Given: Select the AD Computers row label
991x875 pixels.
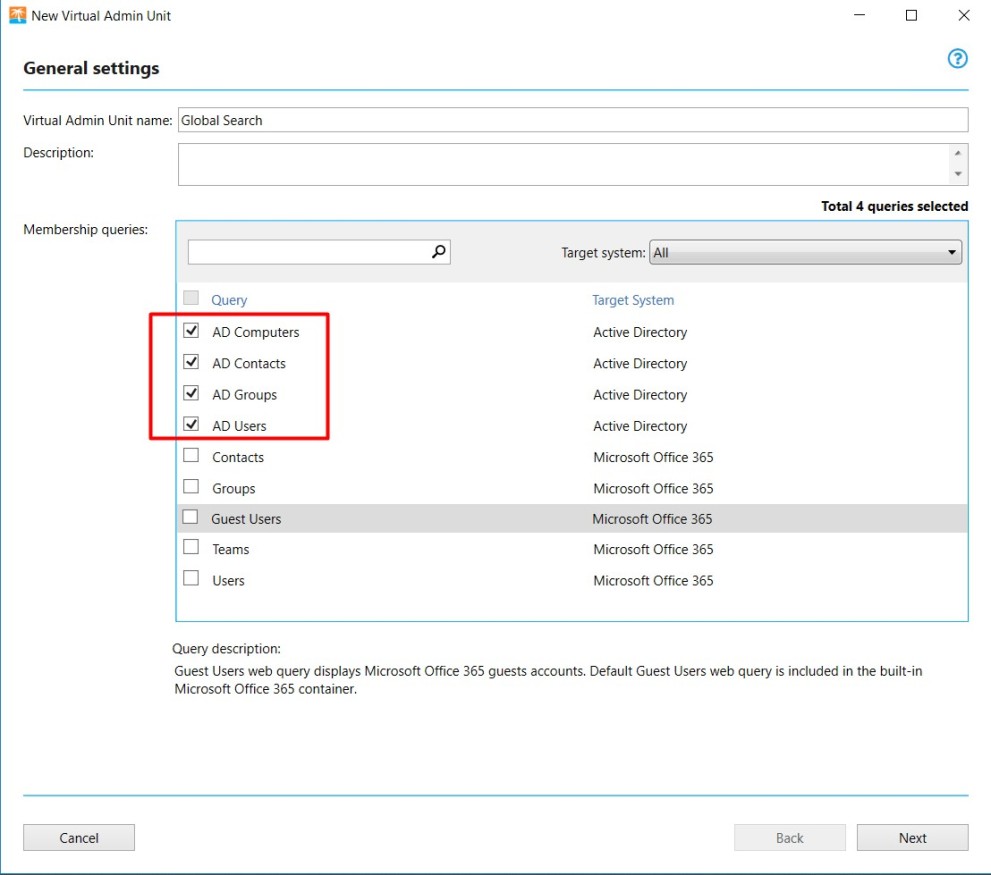Looking at the screenshot, I should click(x=255, y=333).
